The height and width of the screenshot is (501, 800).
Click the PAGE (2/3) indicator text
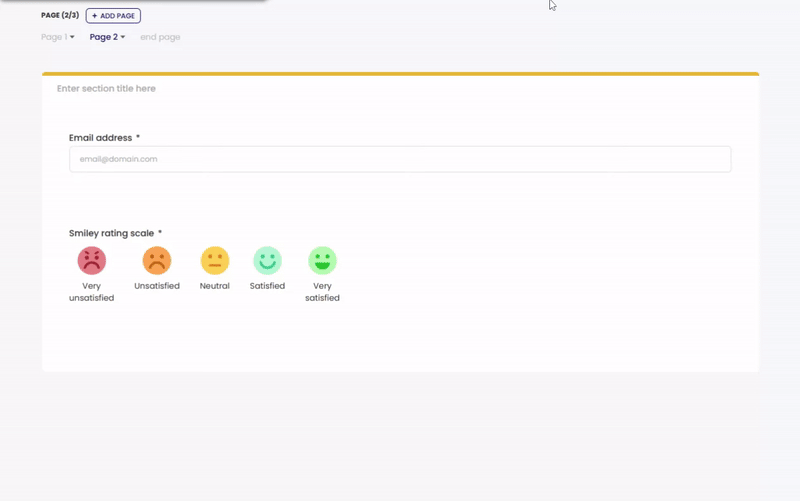pos(60,16)
